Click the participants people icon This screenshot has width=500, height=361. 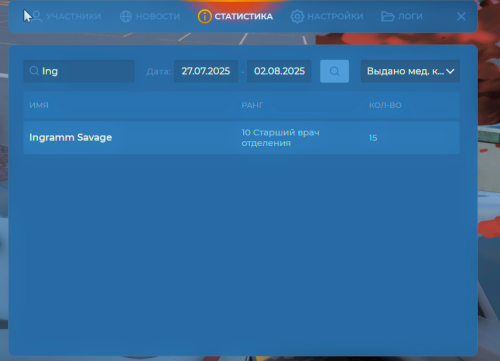[37, 16]
